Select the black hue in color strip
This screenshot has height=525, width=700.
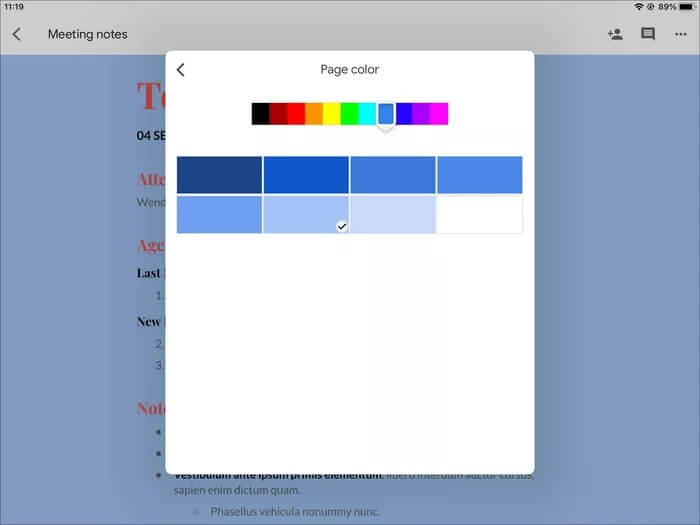[260, 114]
